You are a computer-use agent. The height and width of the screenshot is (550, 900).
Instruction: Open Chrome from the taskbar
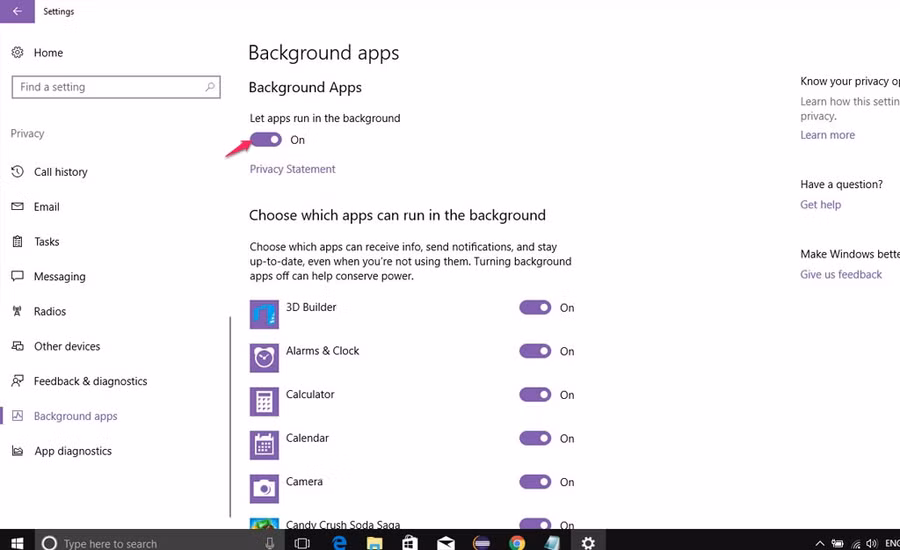517,543
